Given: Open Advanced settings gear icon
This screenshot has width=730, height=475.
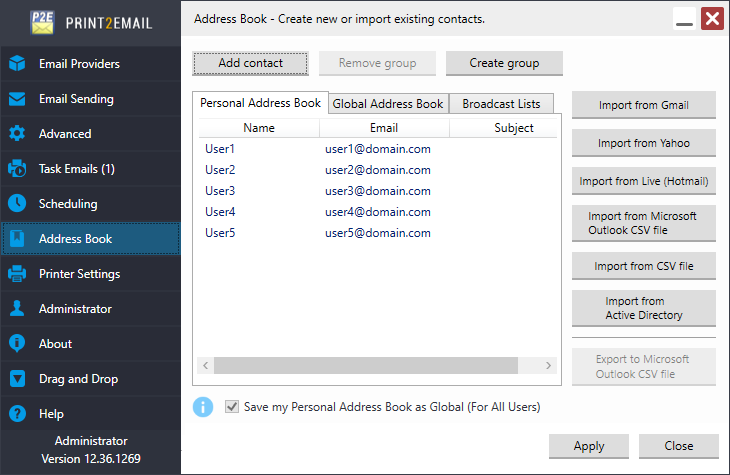Looking at the screenshot, I should click(x=17, y=134).
